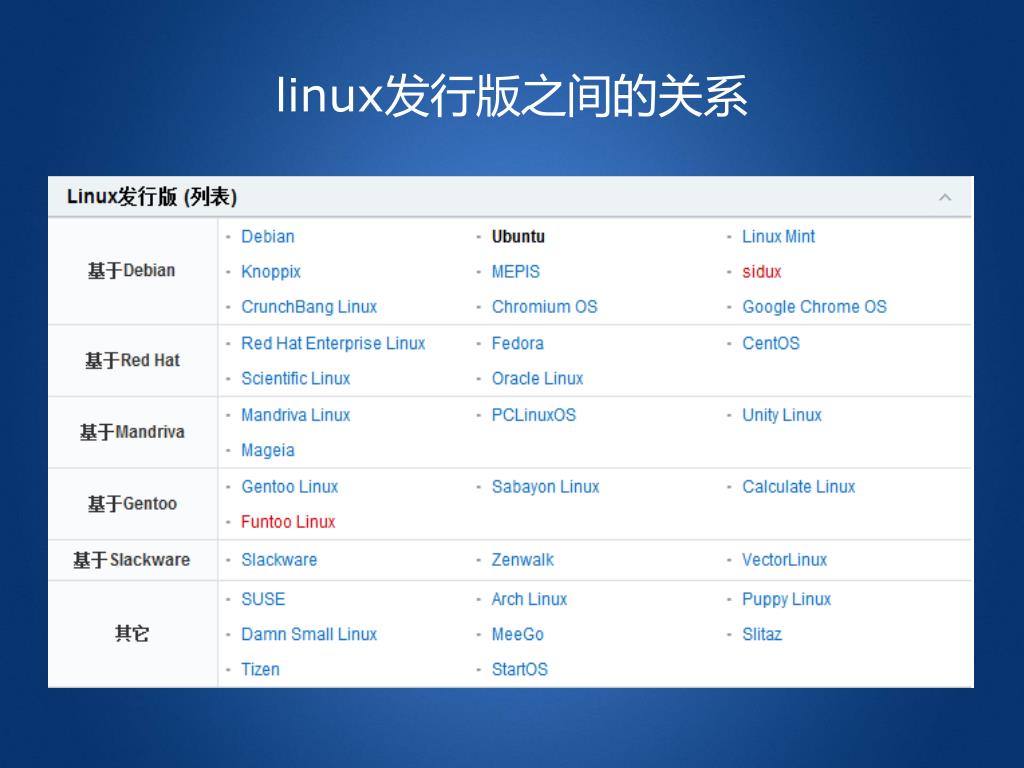Open the VectorLinux link

(x=784, y=560)
